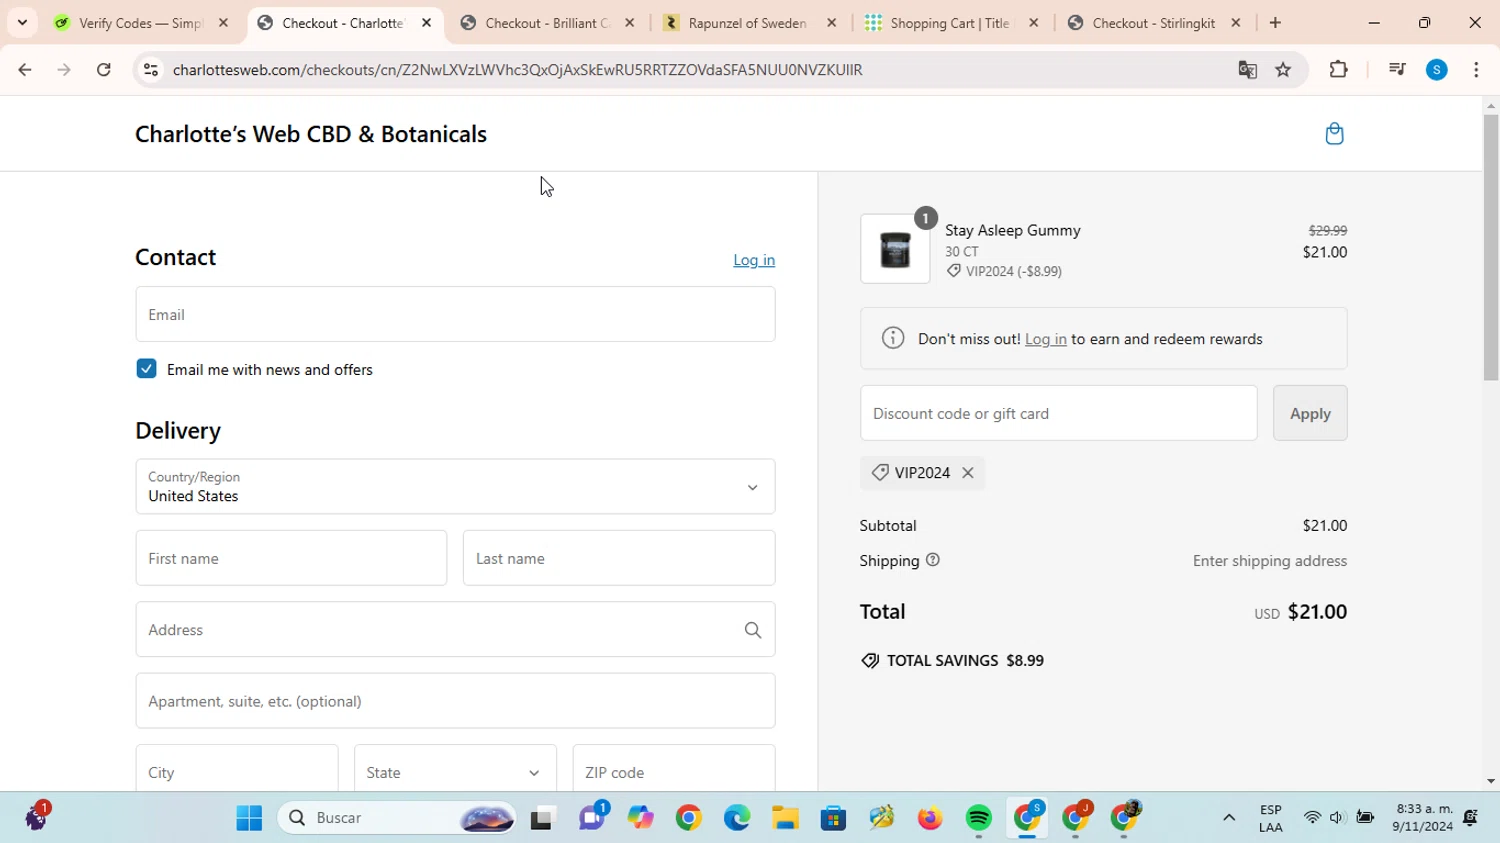
Task: Launch Microsoft Edge from the taskbar
Action: click(737, 818)
